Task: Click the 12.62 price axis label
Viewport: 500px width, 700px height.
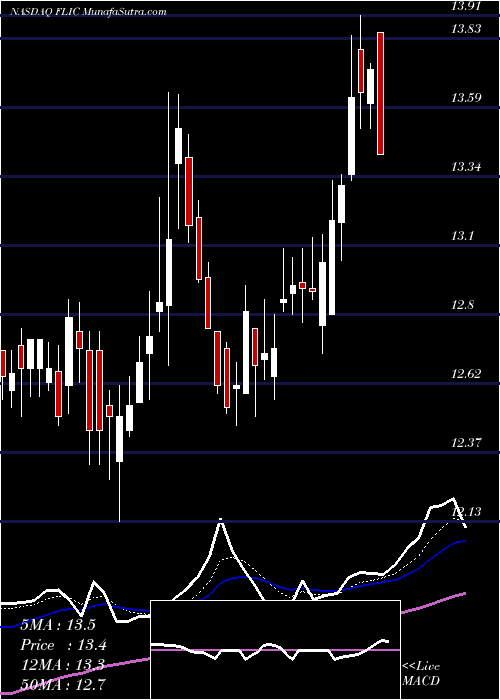Action: click(x=466, y=374)
